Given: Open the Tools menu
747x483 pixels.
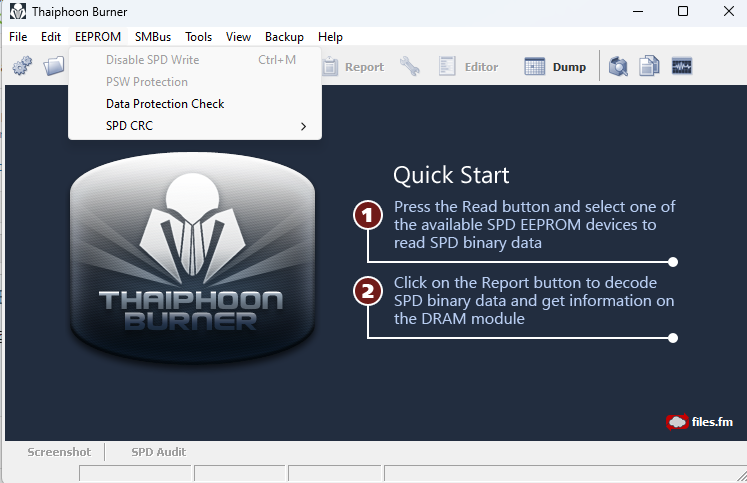Looking at the screenshot, I should pyautogui.click(x=198, y=37).
